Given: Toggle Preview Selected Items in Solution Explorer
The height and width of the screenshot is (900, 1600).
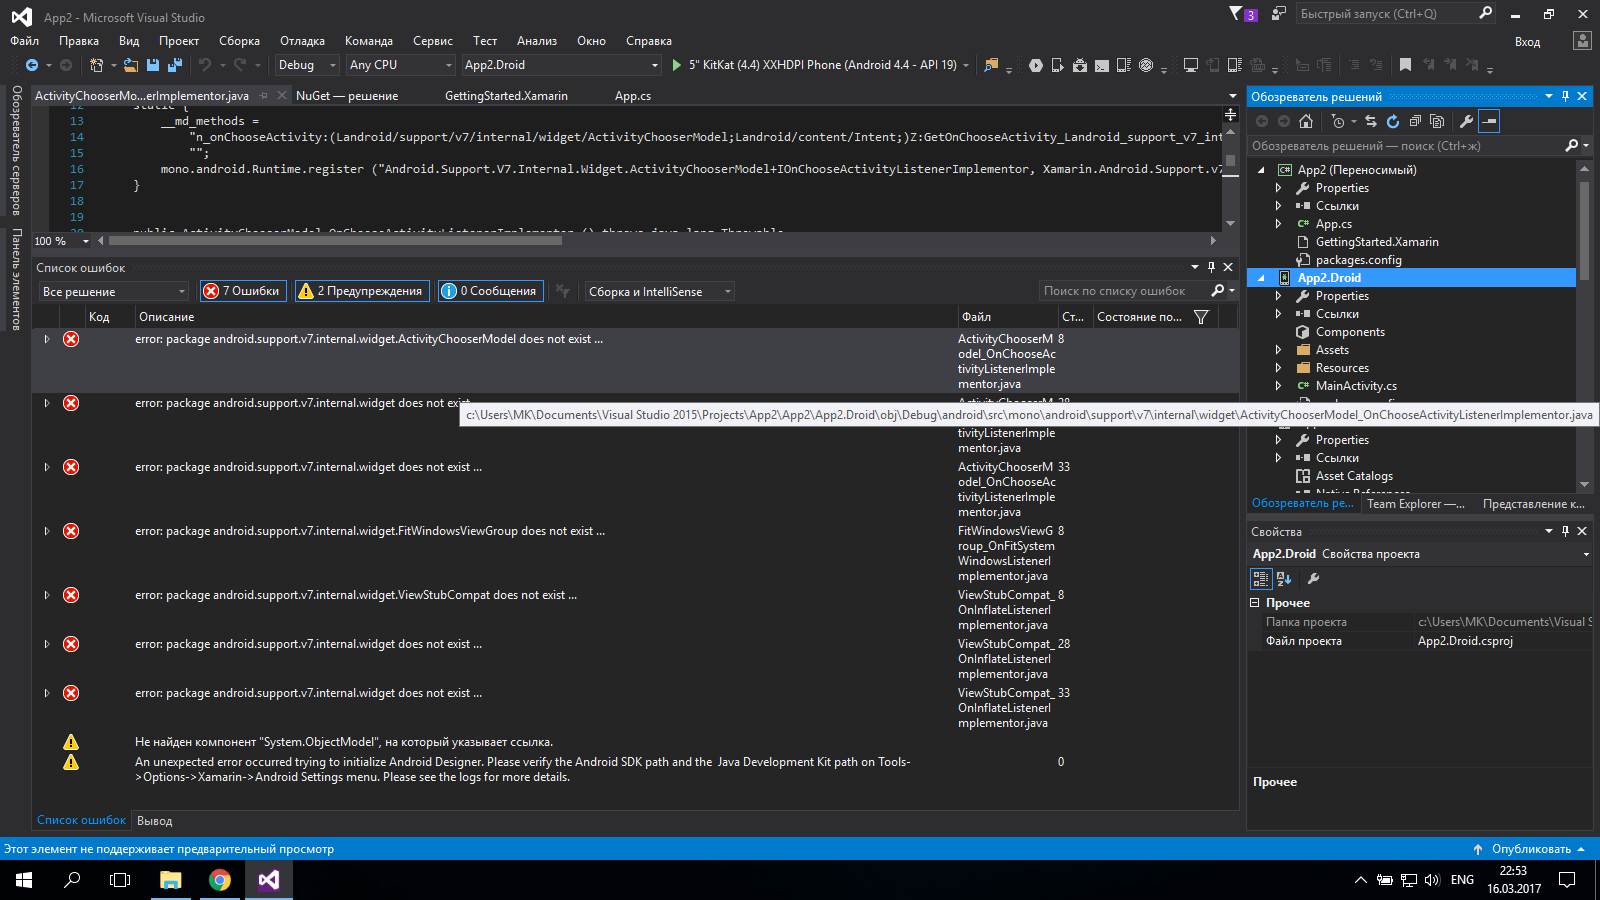Looking at the screenshot, I should click(x=1489, y=121).
